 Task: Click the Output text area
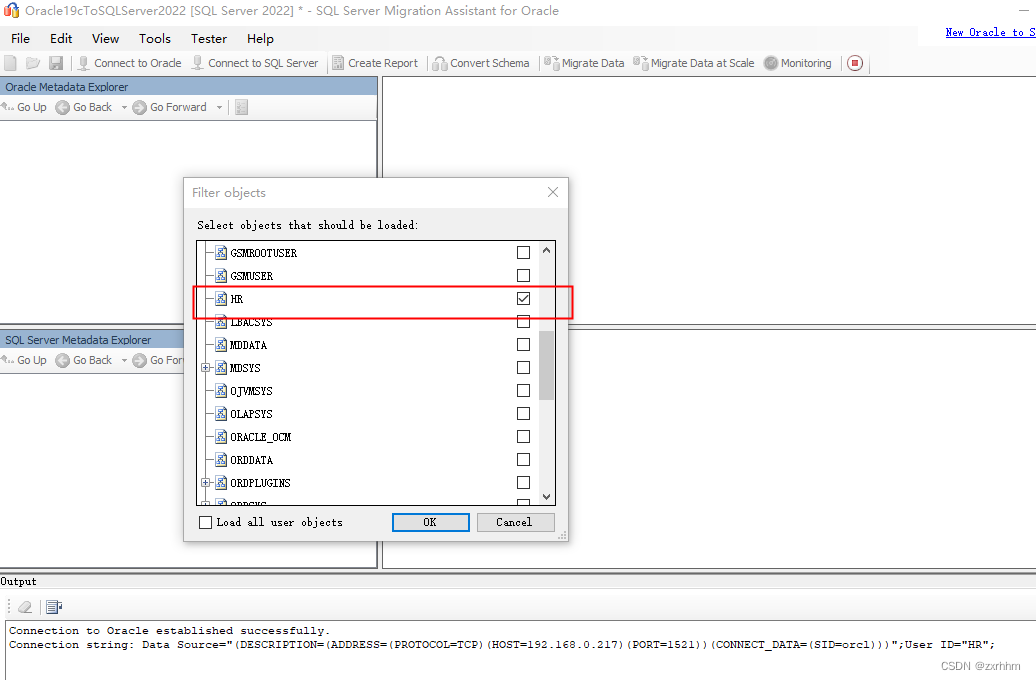pos(521,650)
